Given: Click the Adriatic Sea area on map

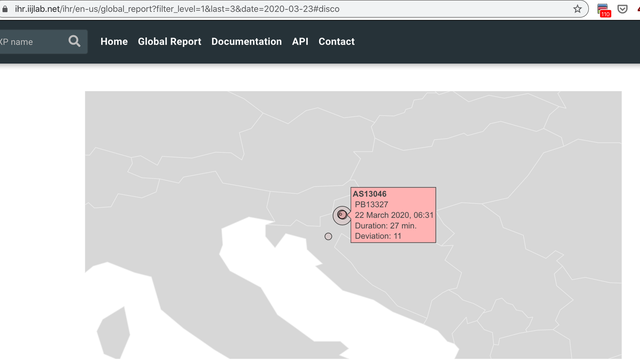Looking at the screenshot, I should pos(286,282).
